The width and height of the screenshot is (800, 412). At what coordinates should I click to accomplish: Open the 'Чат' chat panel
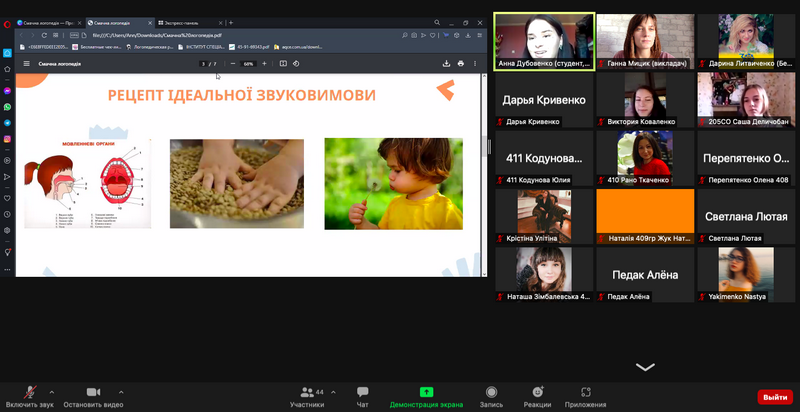click(363, 397)
